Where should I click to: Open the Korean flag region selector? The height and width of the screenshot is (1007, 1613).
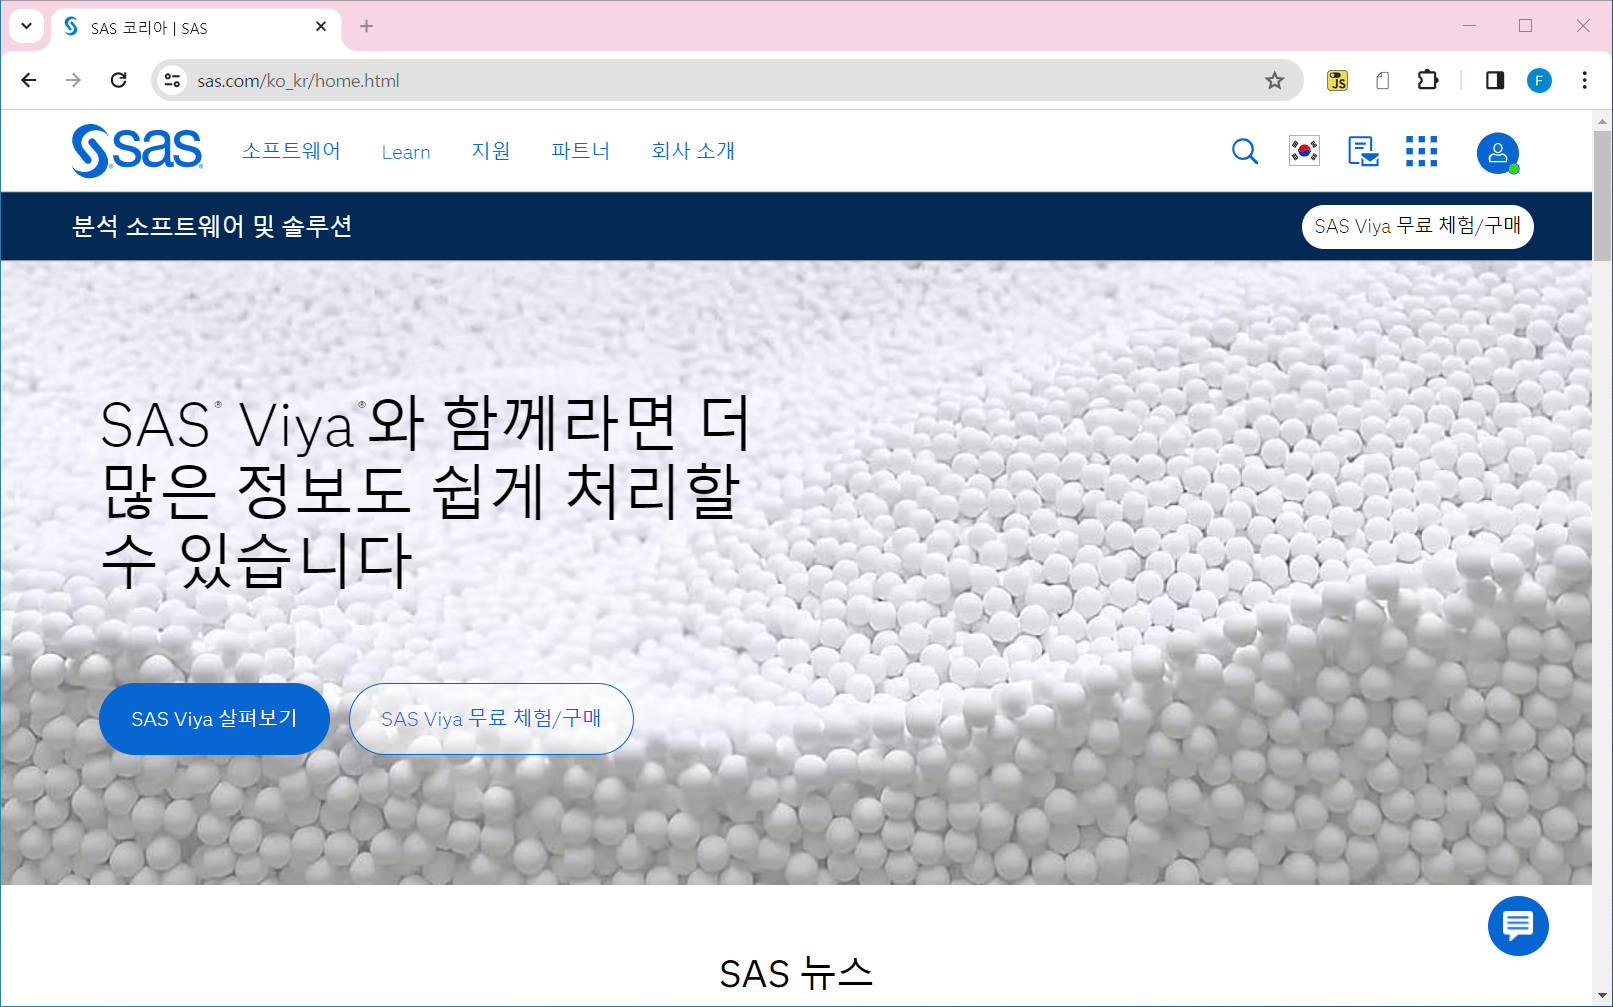pyautogui.click(x=1304, y=151)
